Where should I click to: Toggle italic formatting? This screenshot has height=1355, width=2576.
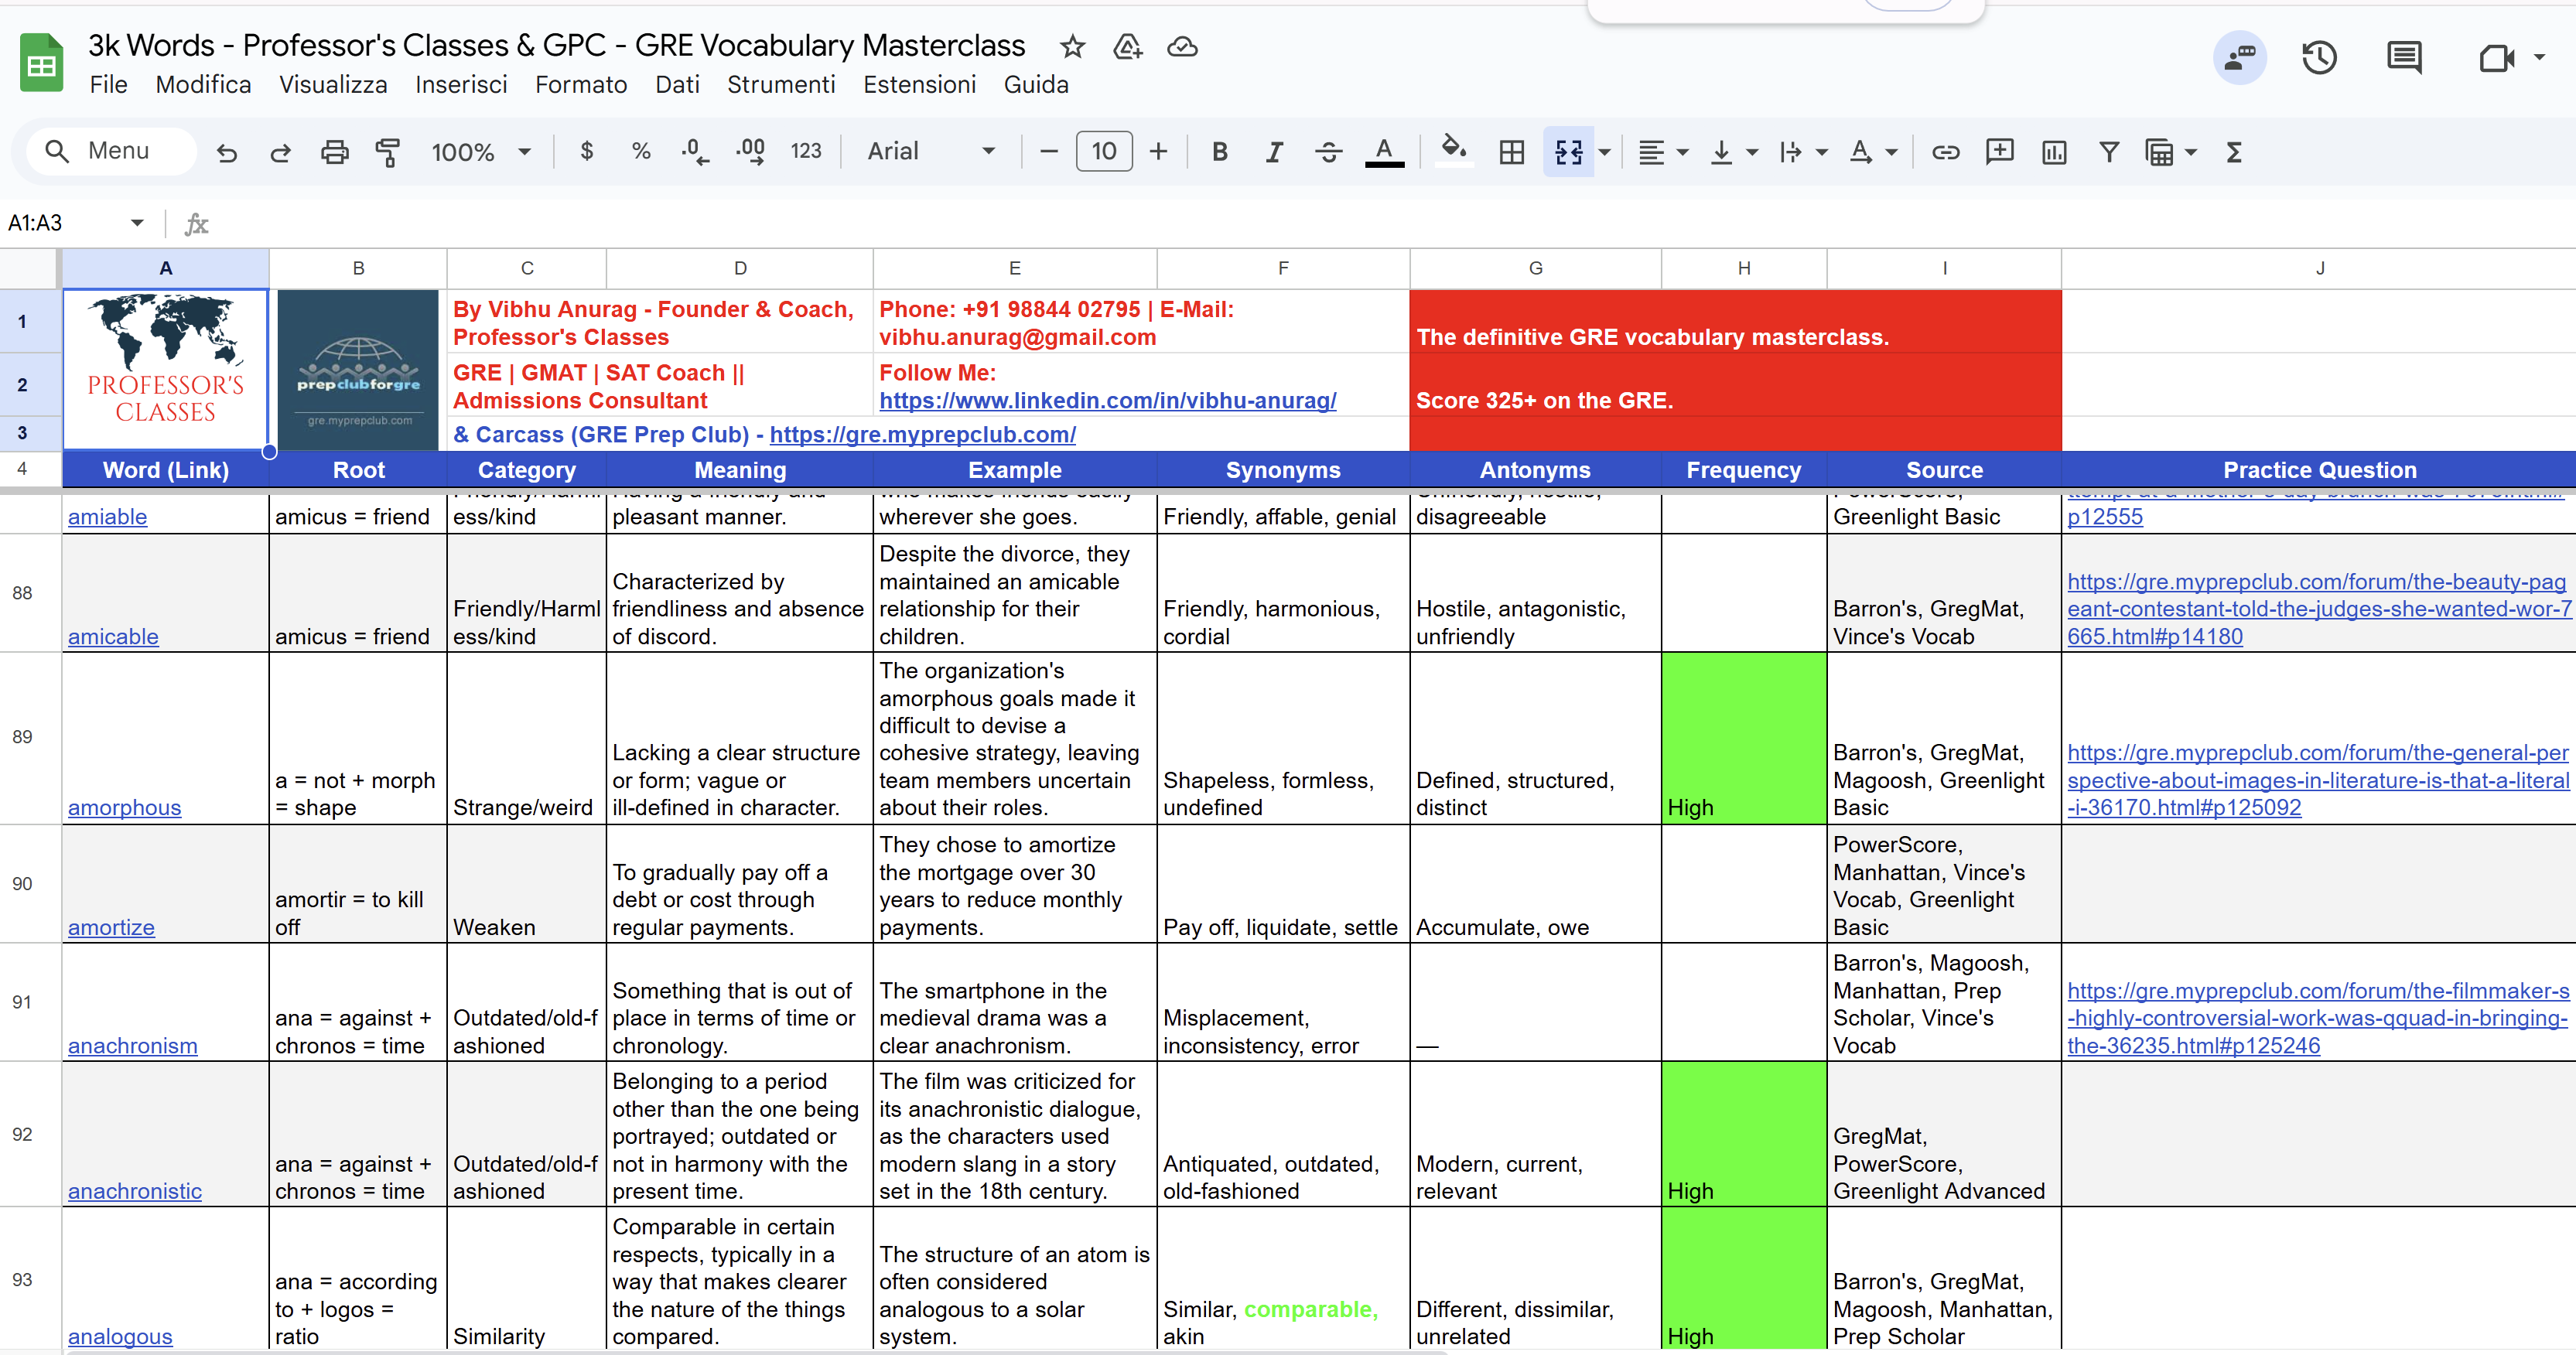[1274, 152]
